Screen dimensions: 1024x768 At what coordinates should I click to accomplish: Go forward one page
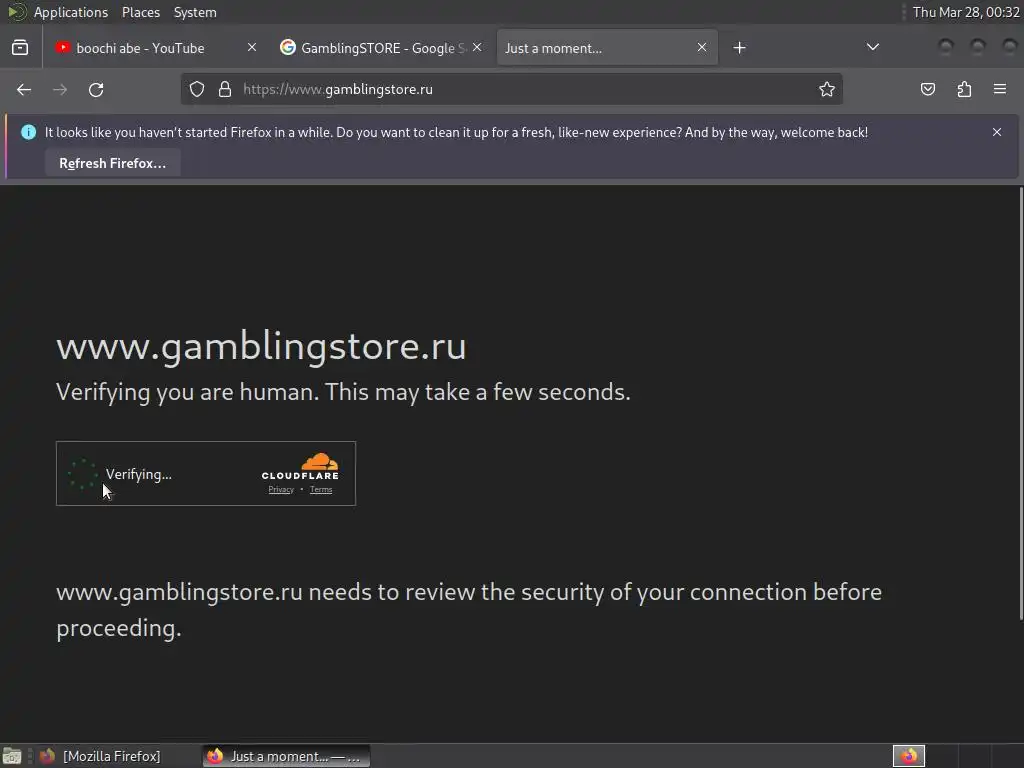(60, 89)
